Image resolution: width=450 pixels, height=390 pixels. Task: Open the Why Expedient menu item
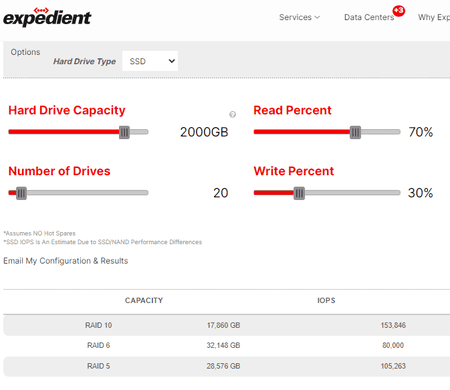(434, 17)
